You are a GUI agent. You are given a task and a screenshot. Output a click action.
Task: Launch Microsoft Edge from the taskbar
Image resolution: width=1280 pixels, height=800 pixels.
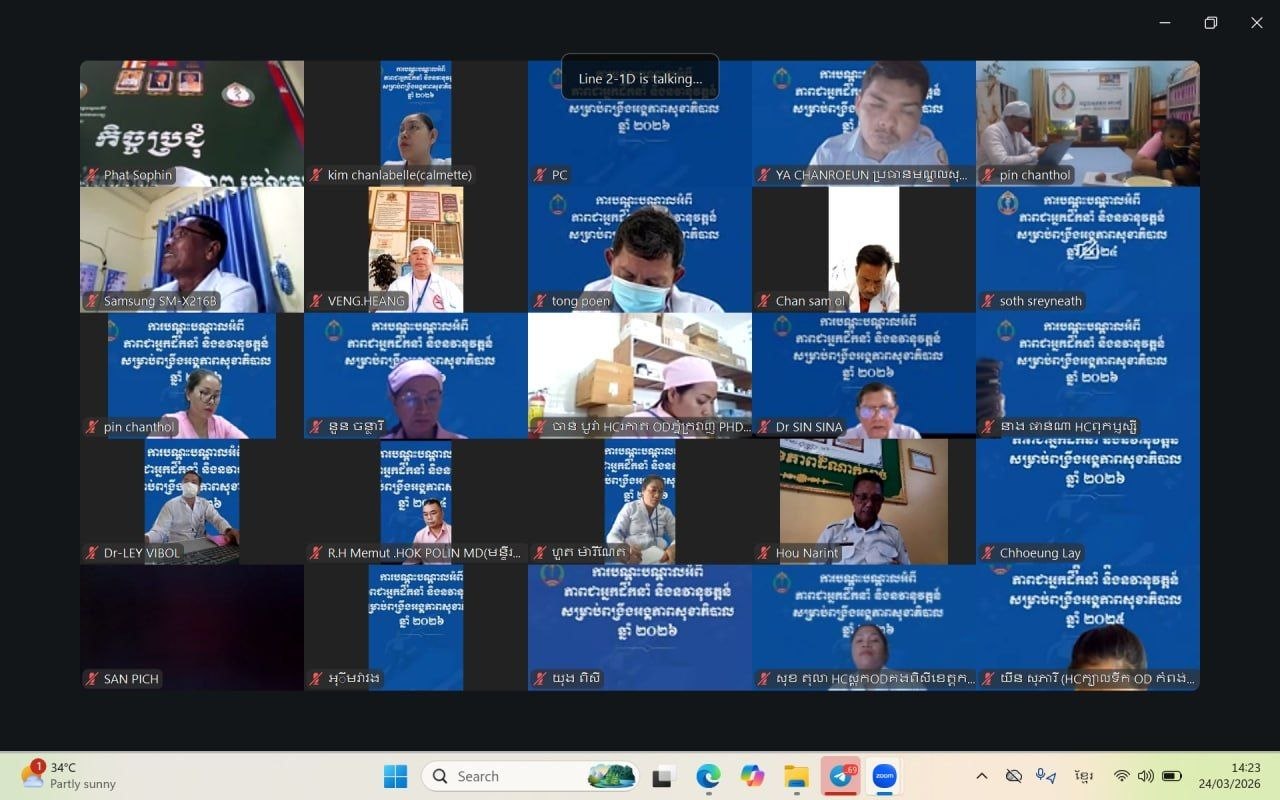pos(708,776)
